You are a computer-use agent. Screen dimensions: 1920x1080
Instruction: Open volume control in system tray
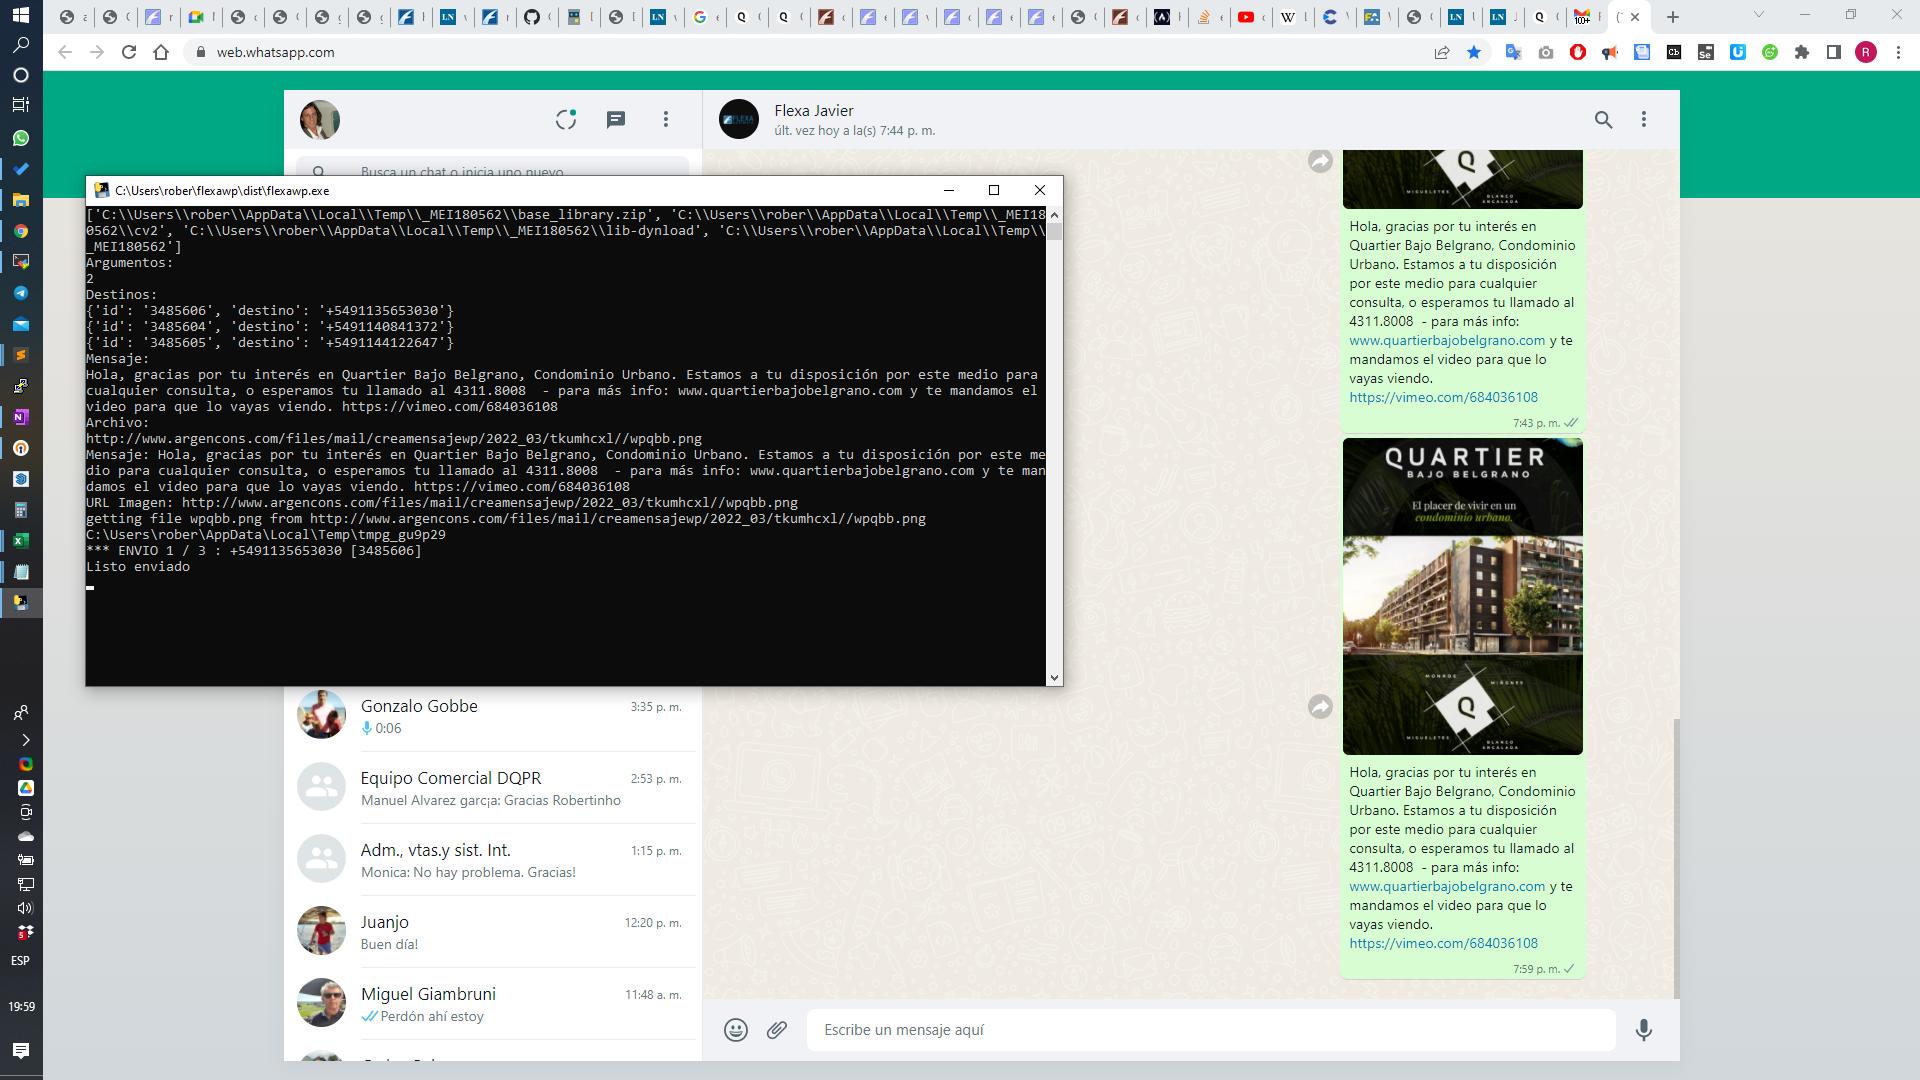coord(25,908)
